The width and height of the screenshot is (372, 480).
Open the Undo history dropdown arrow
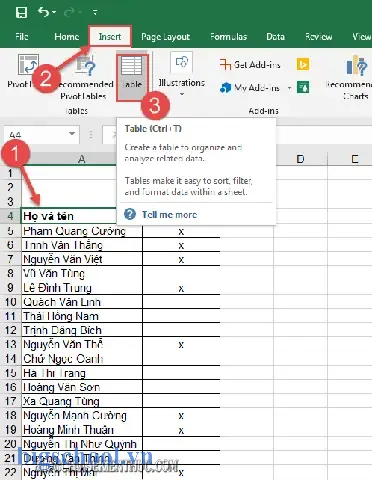click(x=54, y=13)
